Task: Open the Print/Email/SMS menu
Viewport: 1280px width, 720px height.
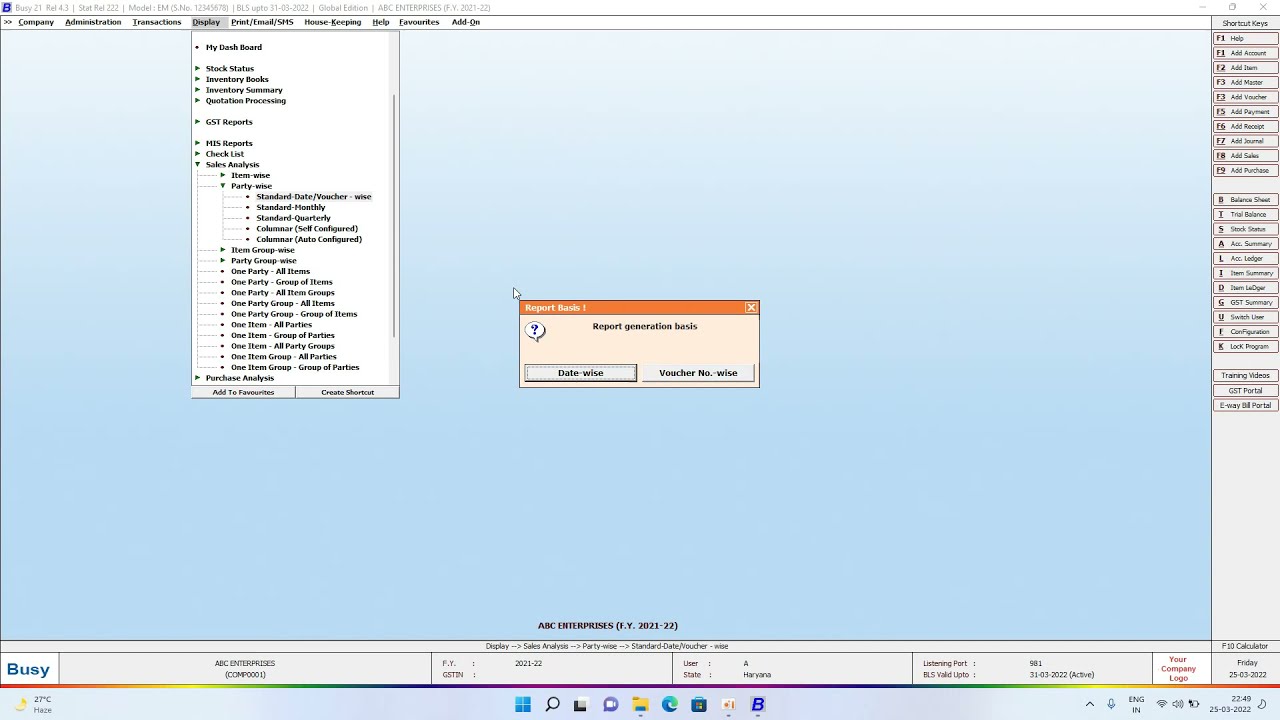Action: pos(262,22)
